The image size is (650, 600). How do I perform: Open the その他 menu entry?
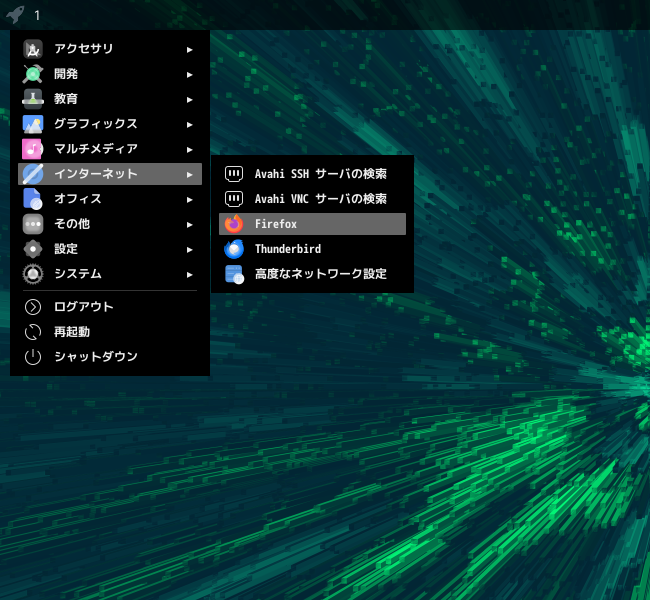[110, 224]
